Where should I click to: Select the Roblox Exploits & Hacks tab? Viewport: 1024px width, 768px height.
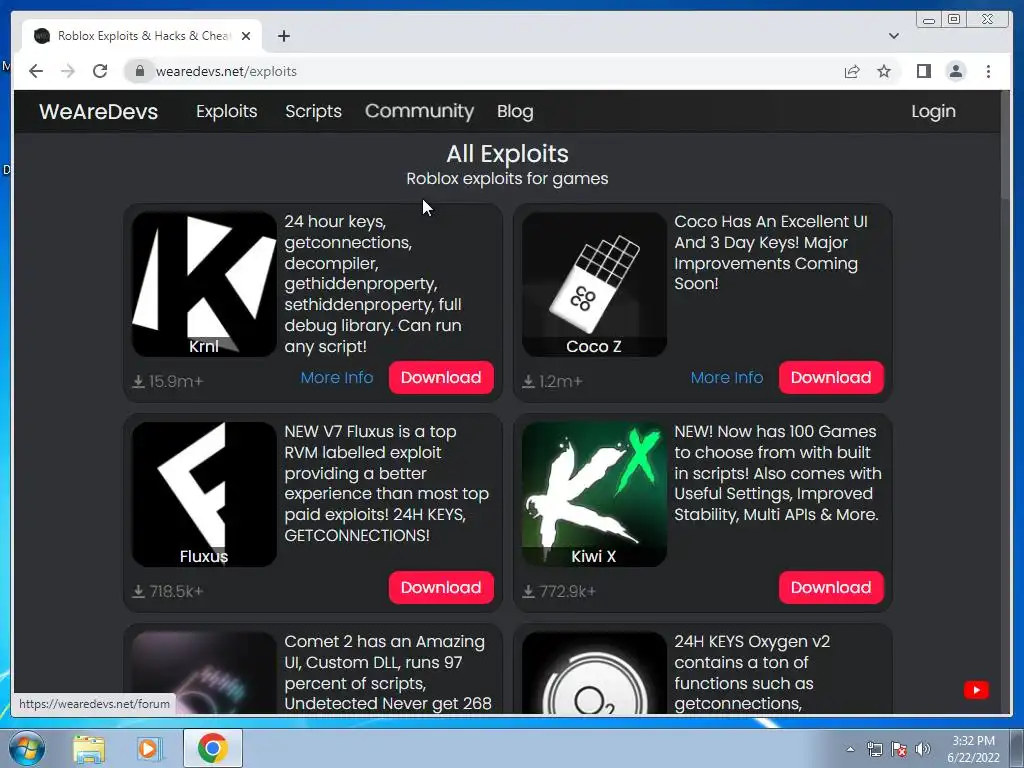[x=142, y=36]
